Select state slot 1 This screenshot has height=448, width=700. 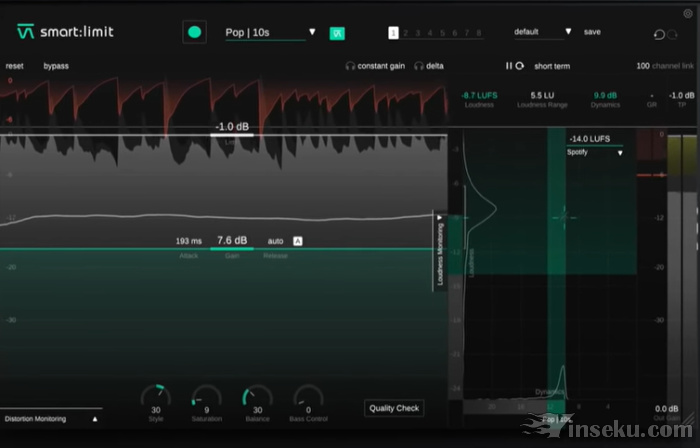pos(393,33)
